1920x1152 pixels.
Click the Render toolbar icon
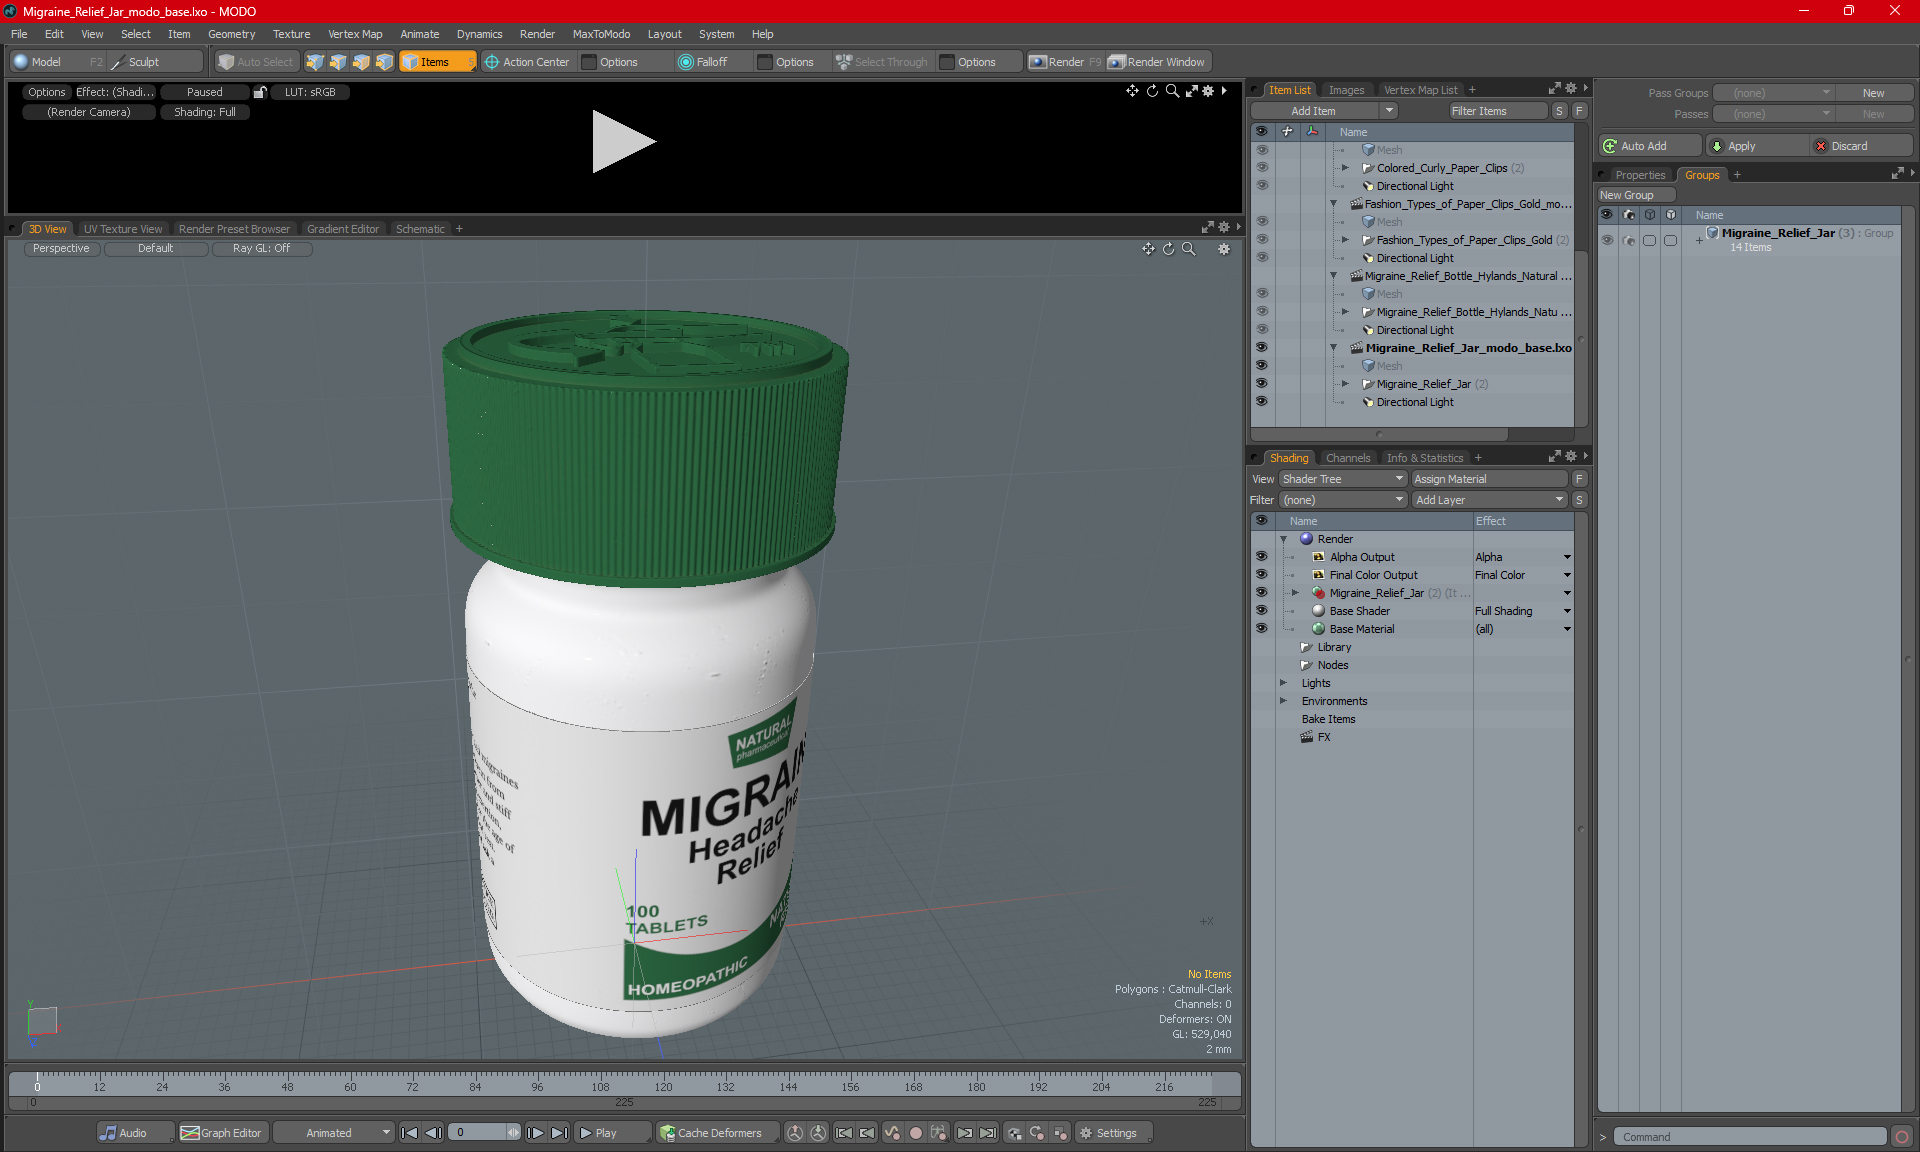(x=1038, y=62)
